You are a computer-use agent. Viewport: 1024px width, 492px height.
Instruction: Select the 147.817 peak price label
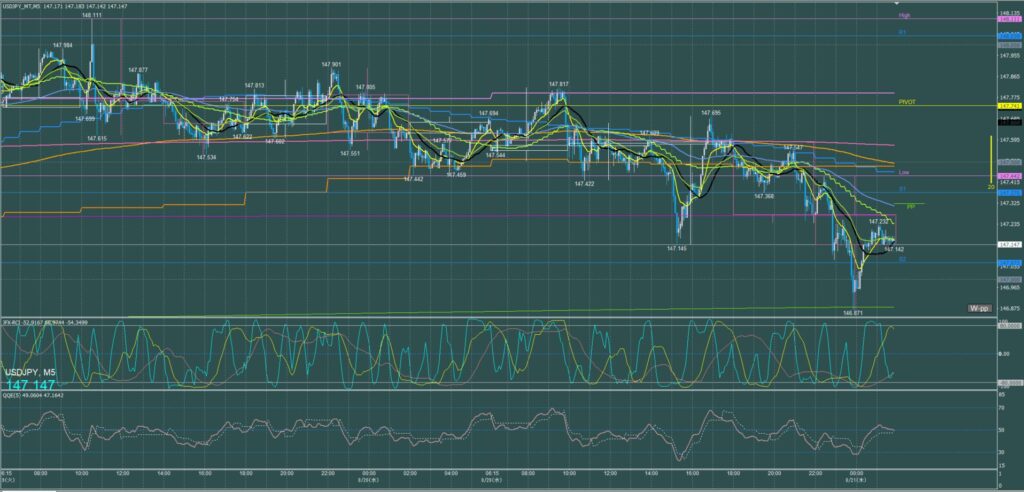[559, 84]
